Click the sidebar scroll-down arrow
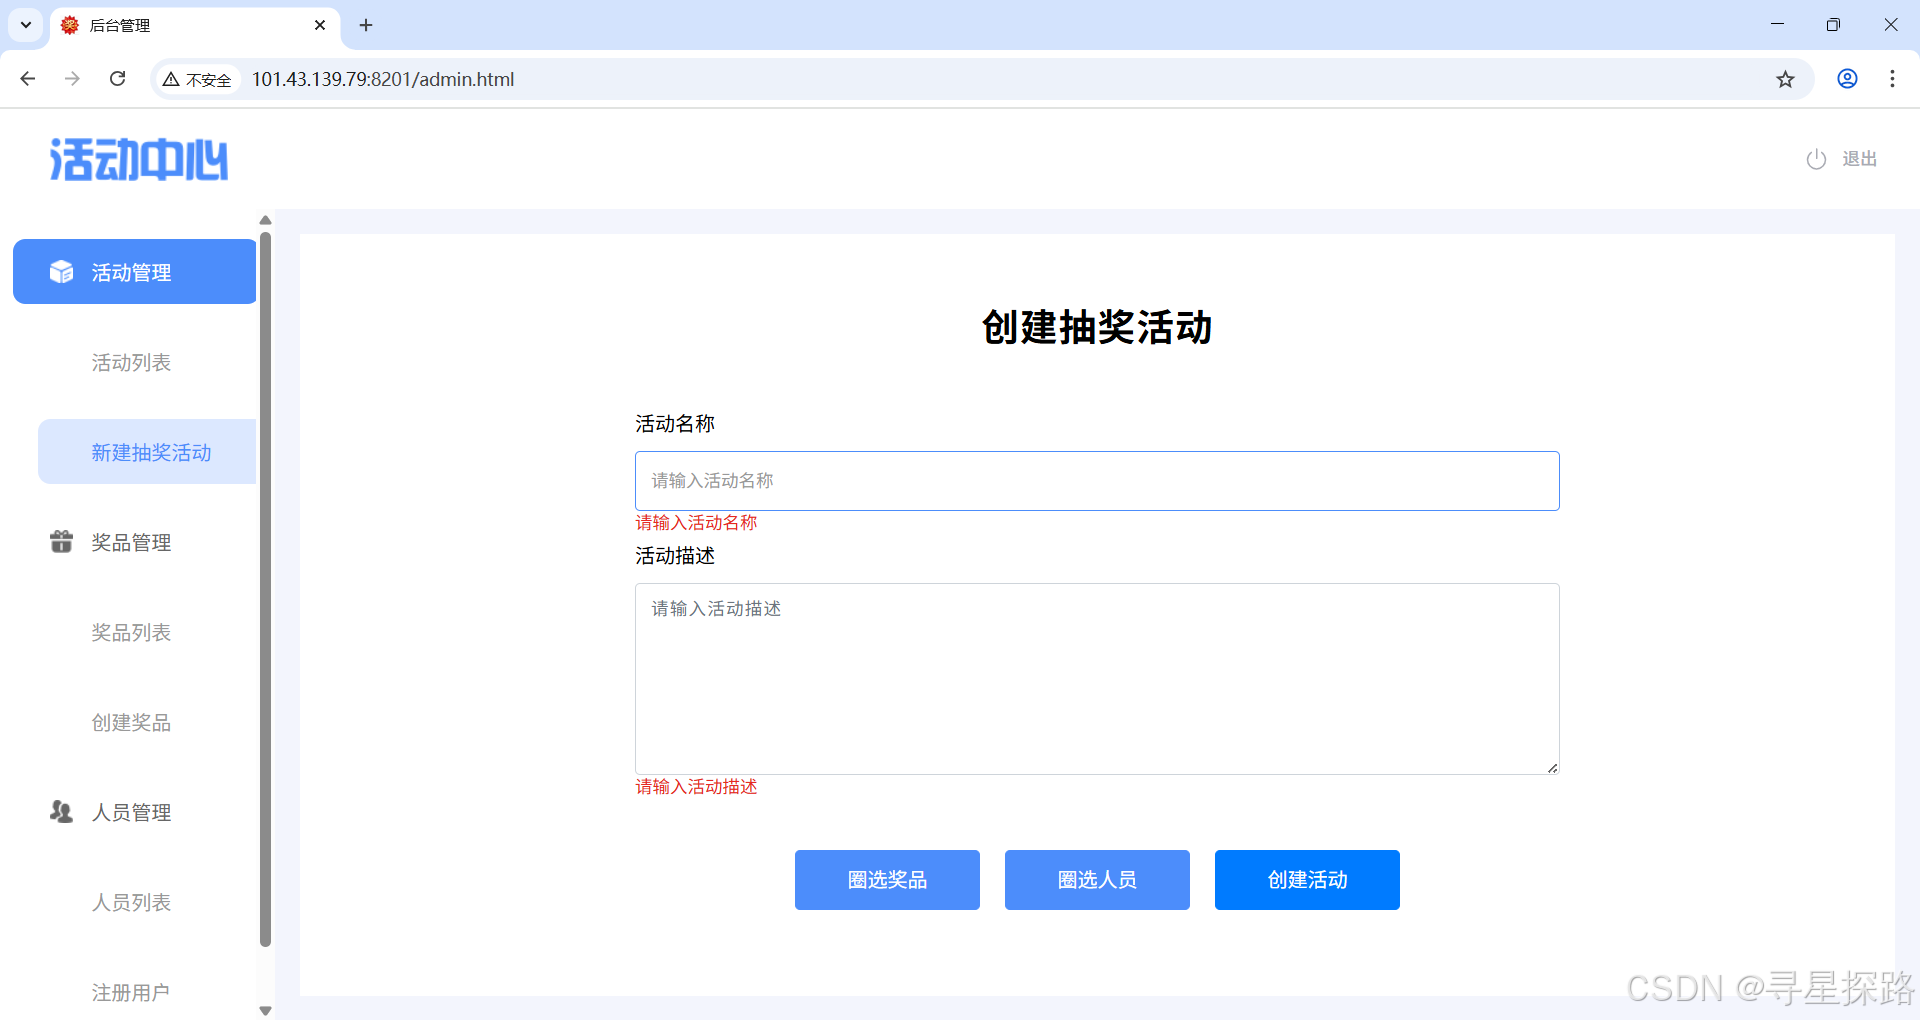The width and height of the screenshot is (1920, 1020). point(265,1011)
